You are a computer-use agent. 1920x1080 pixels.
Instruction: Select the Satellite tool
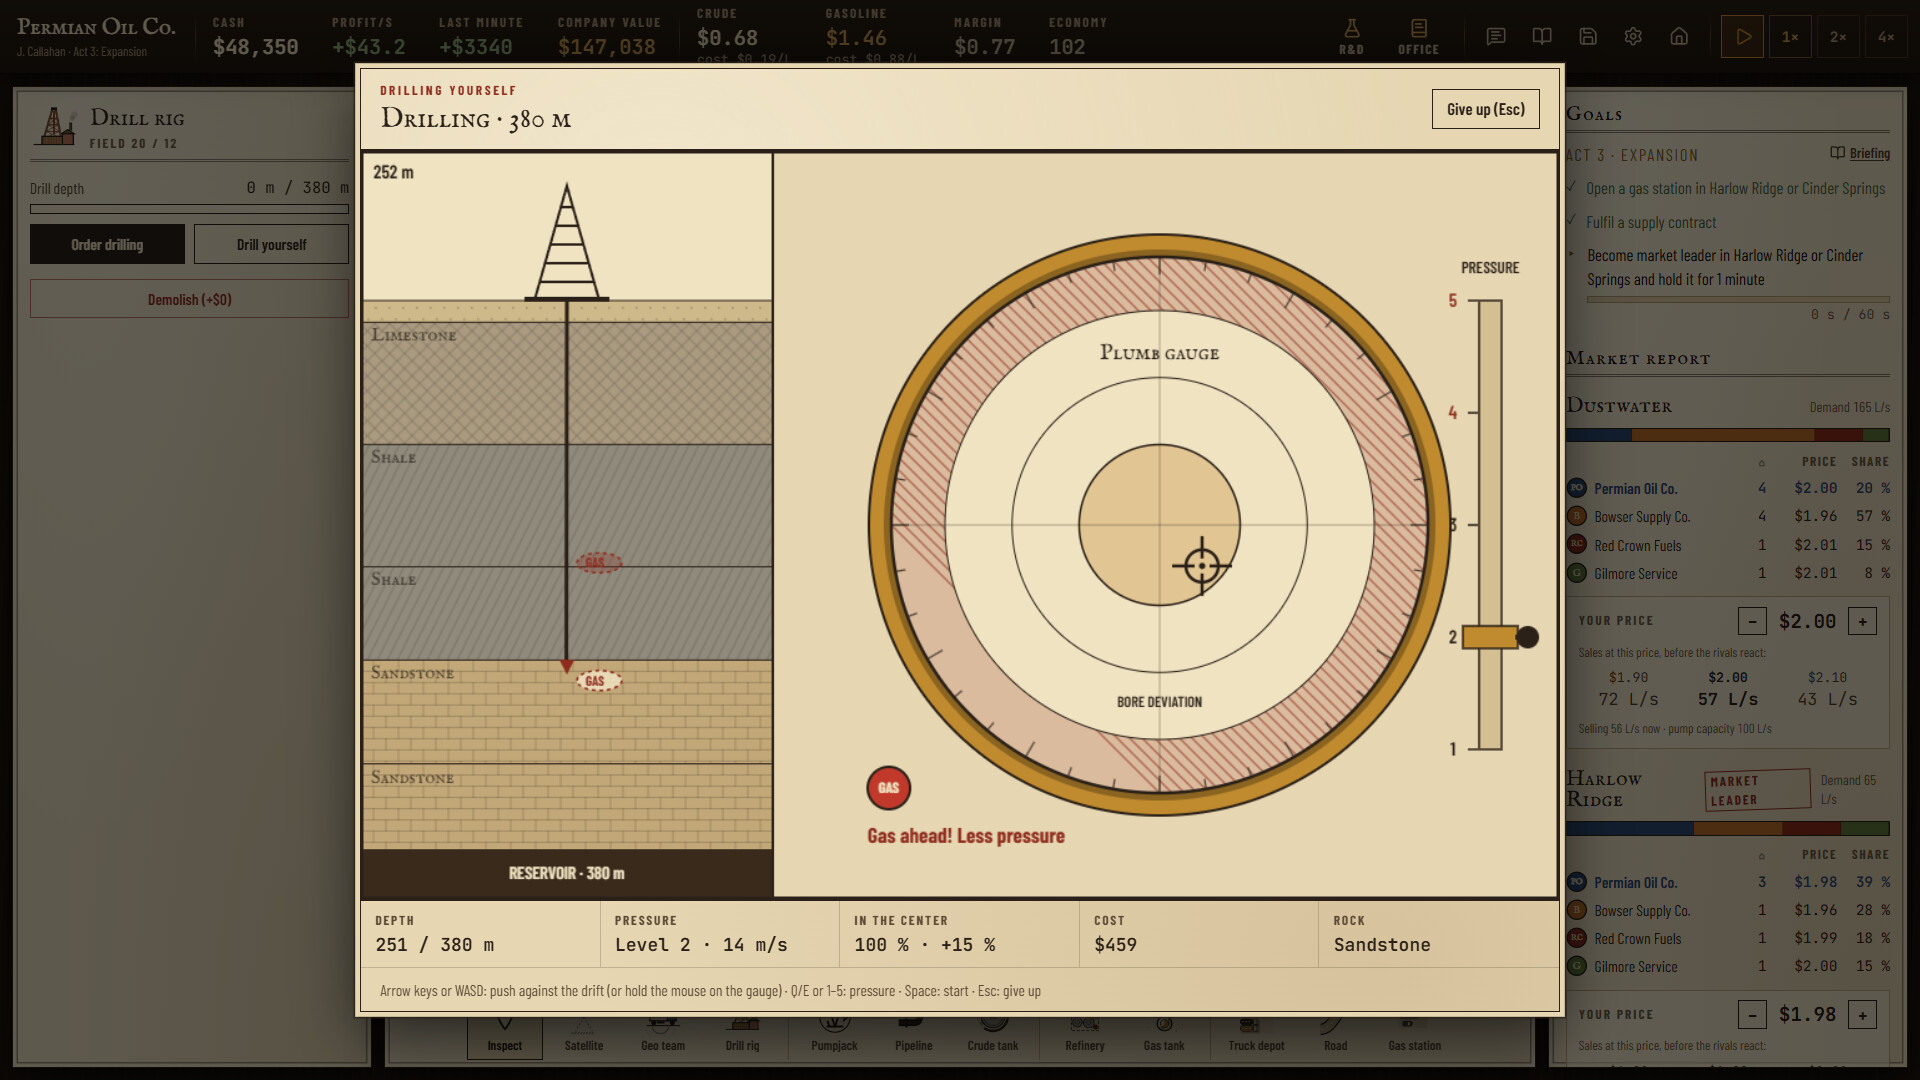coord(584,1035)
